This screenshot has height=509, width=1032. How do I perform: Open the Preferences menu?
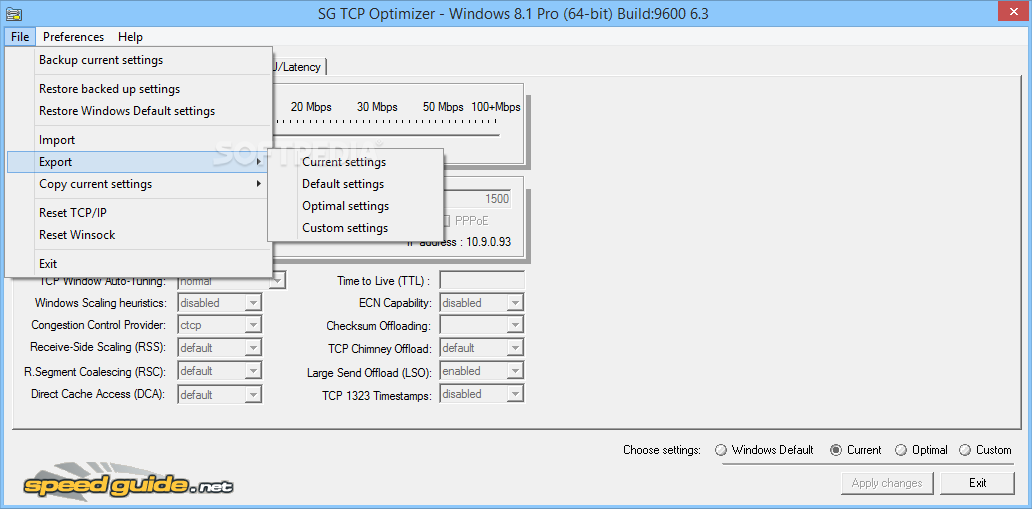[73, 37]
